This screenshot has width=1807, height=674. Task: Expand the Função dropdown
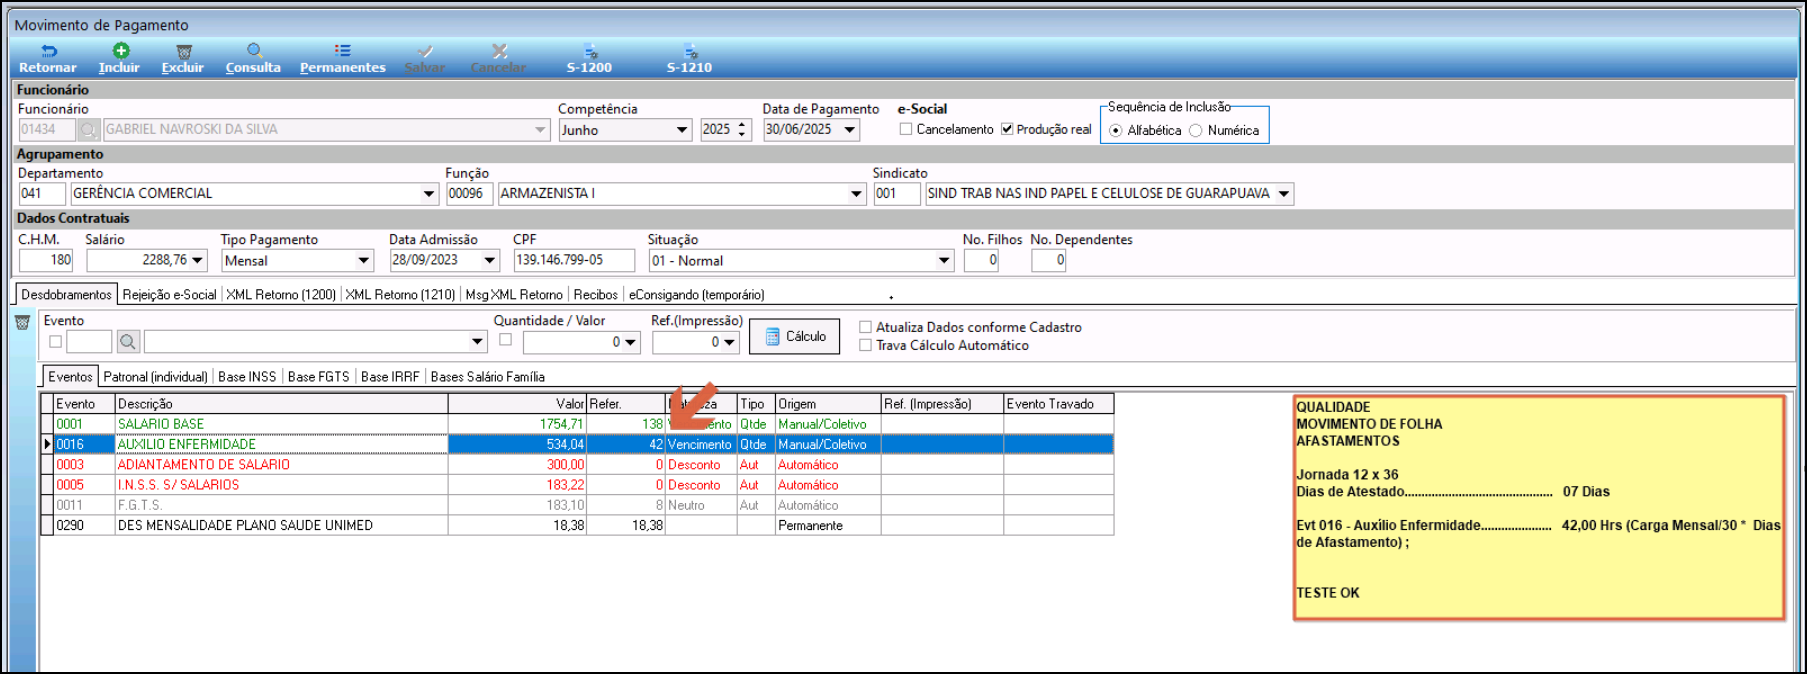tap(856, 194)
